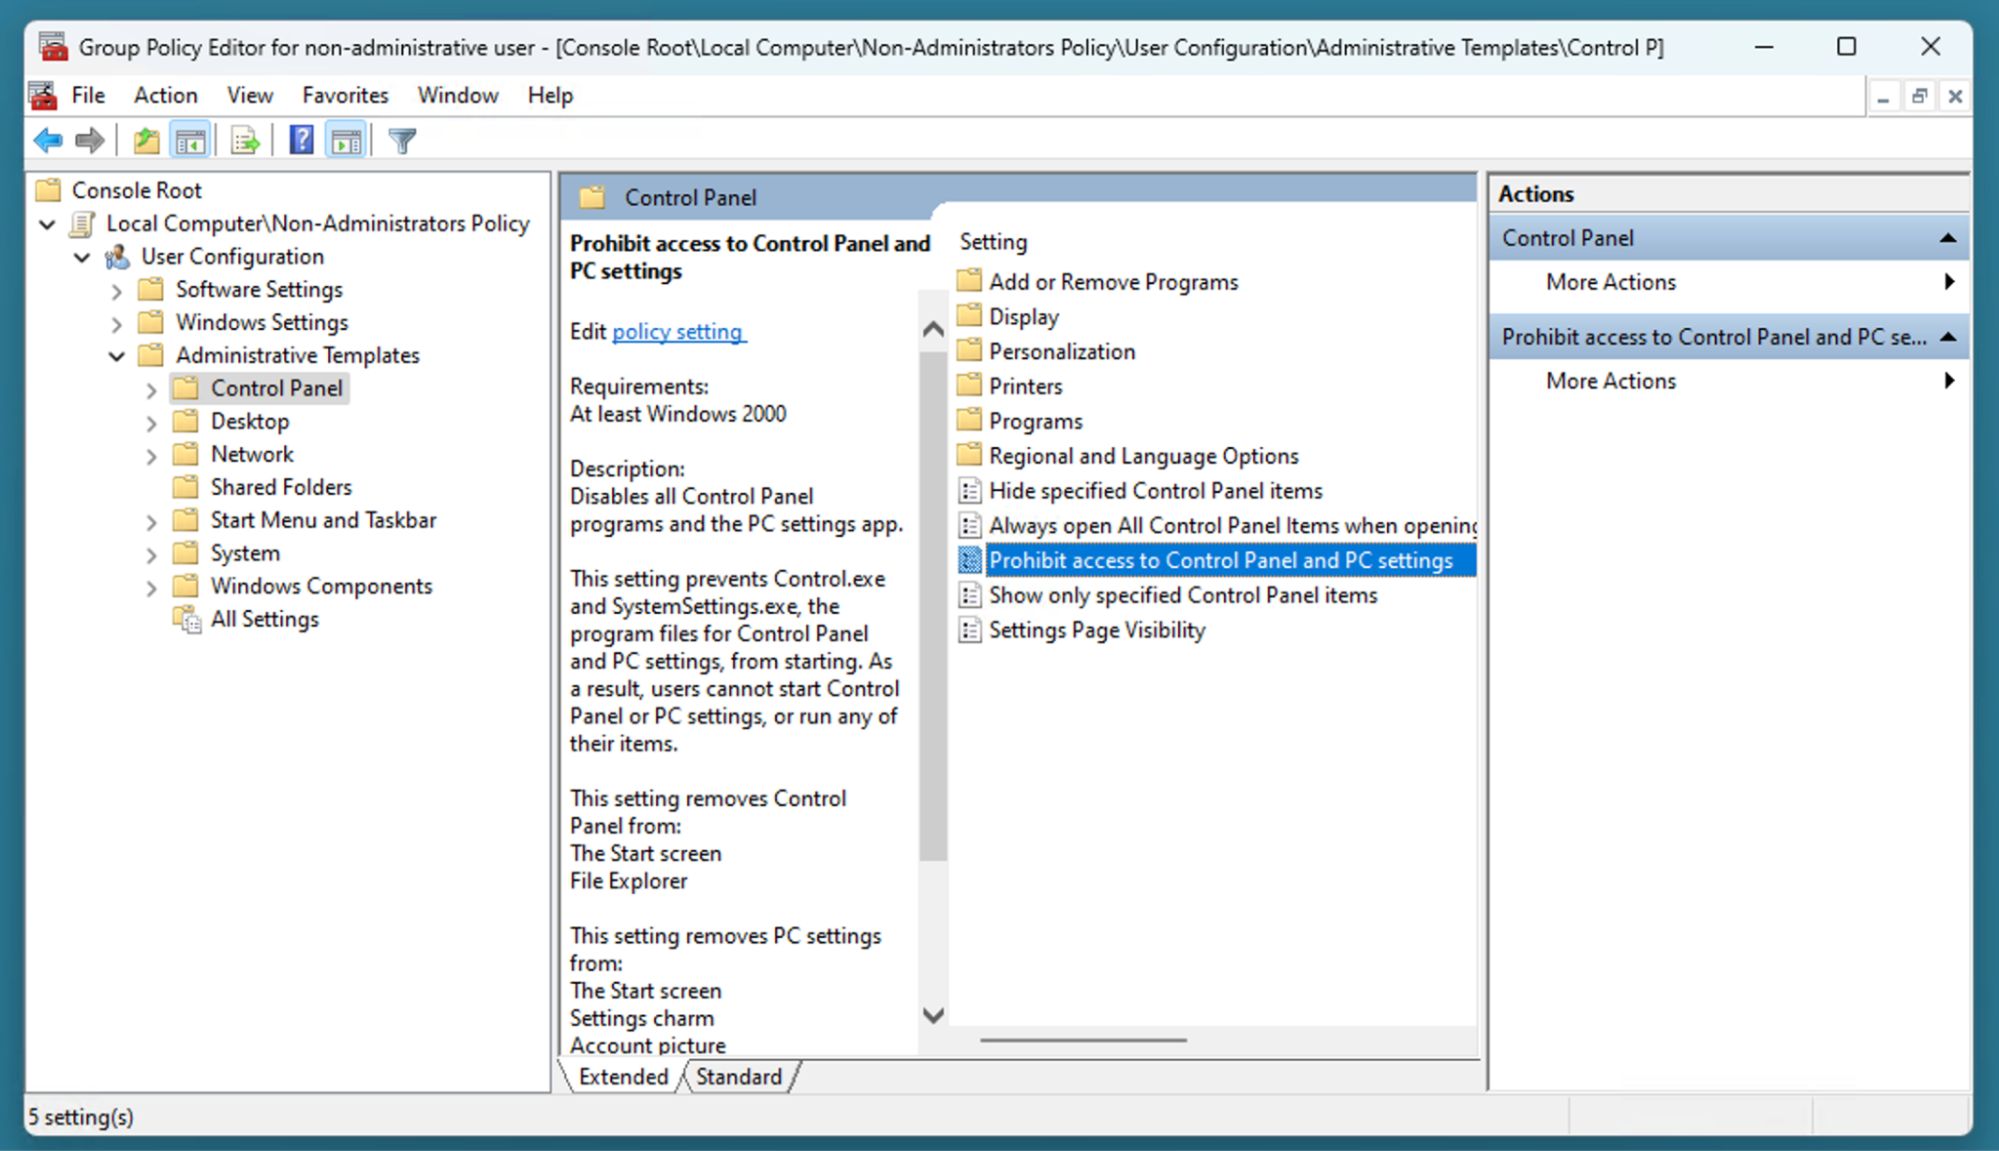Select the Hide specified Control Panel items setting

pyautogui.click(x=1154, y=490)
